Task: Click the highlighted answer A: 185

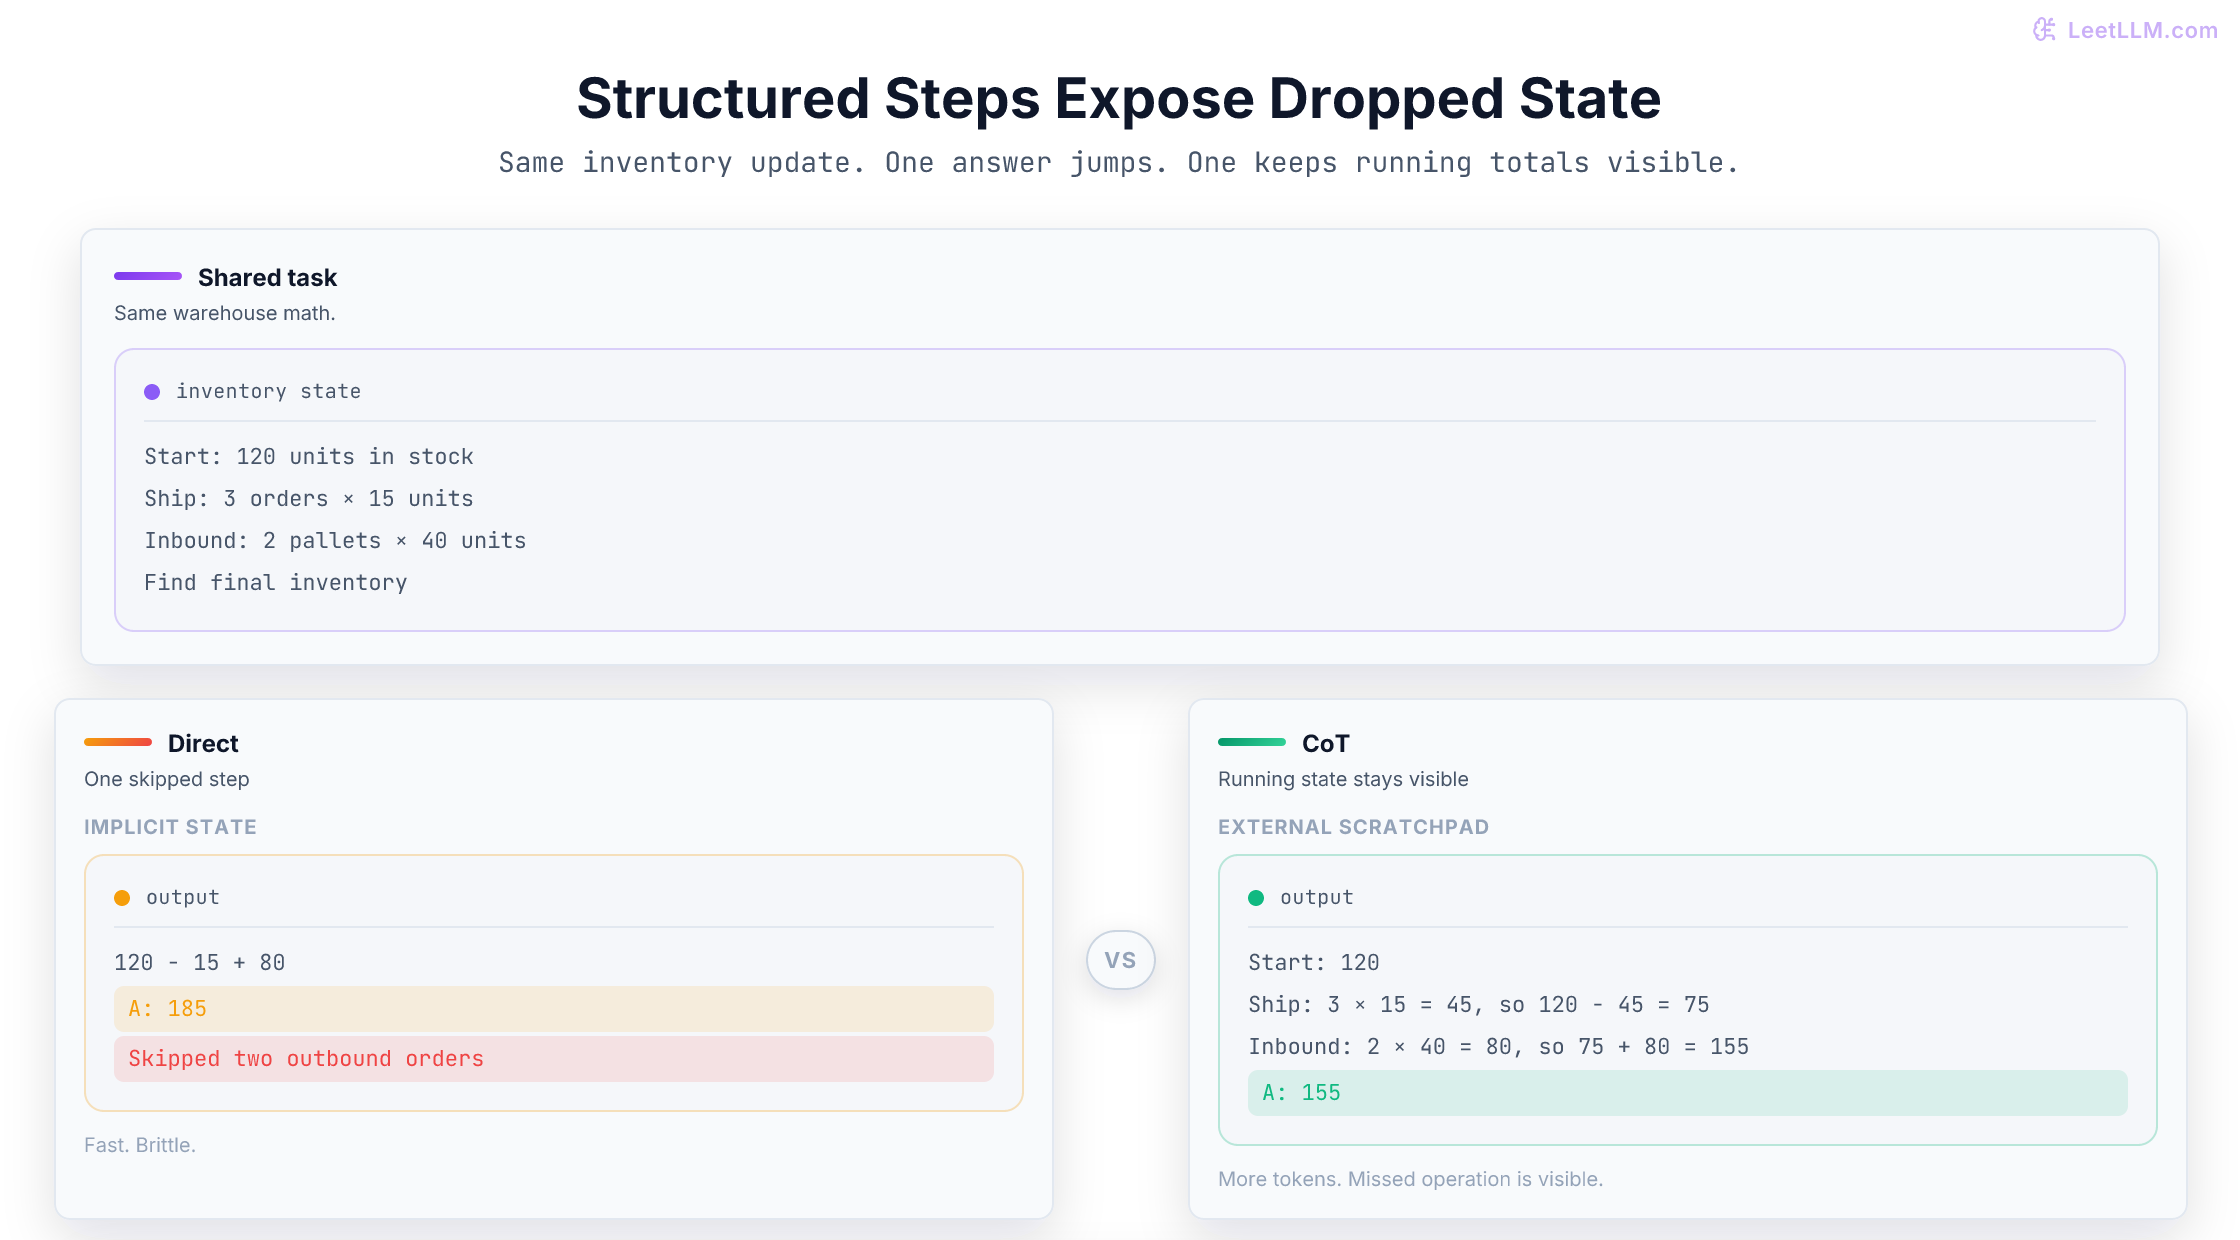Action: coord(554,1009)
